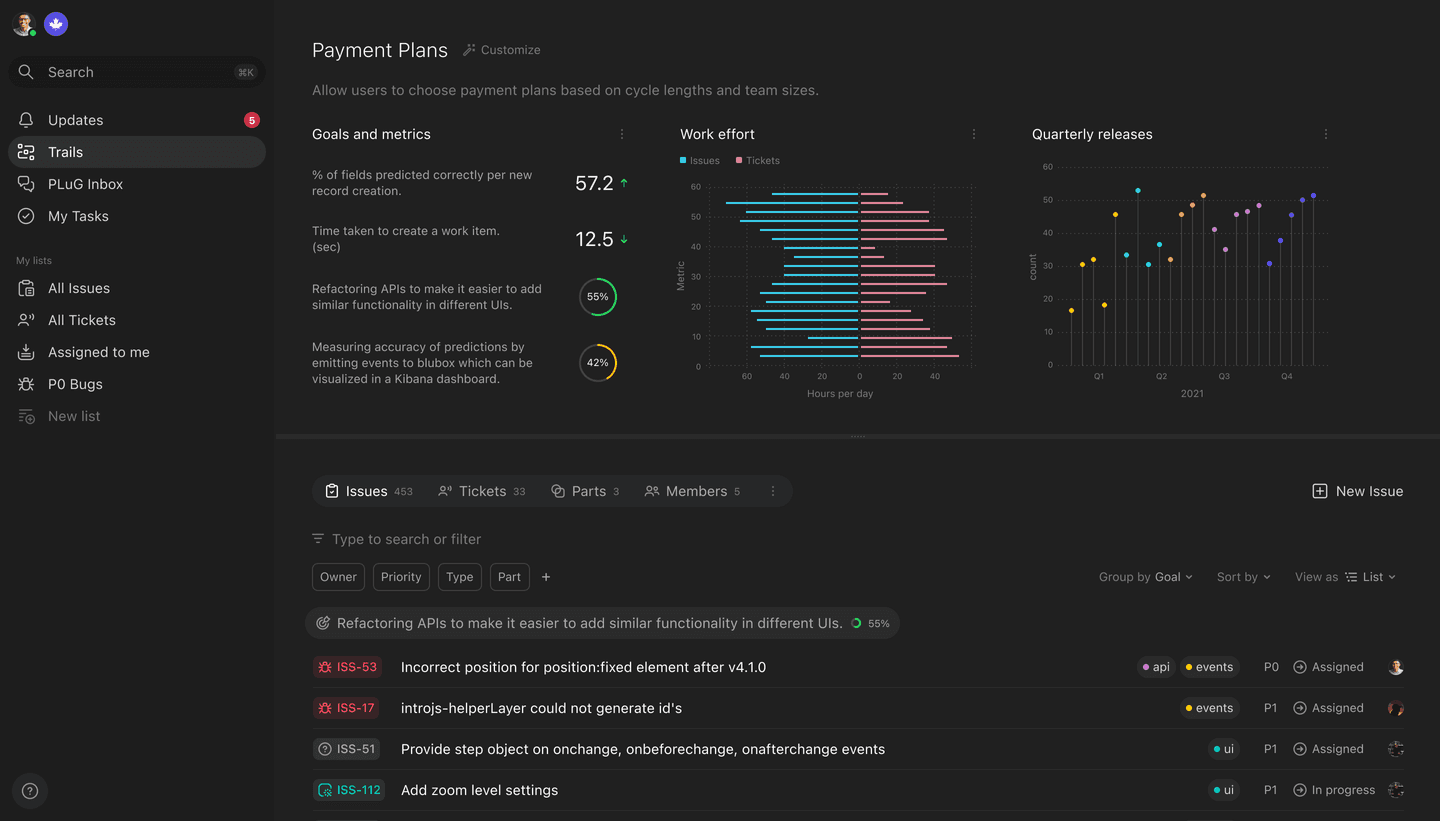Image resolution: width=1440 pixels, height=821 pixels.
Task: Open issue ISS-17 tag
Action: (x=346, y=708)
